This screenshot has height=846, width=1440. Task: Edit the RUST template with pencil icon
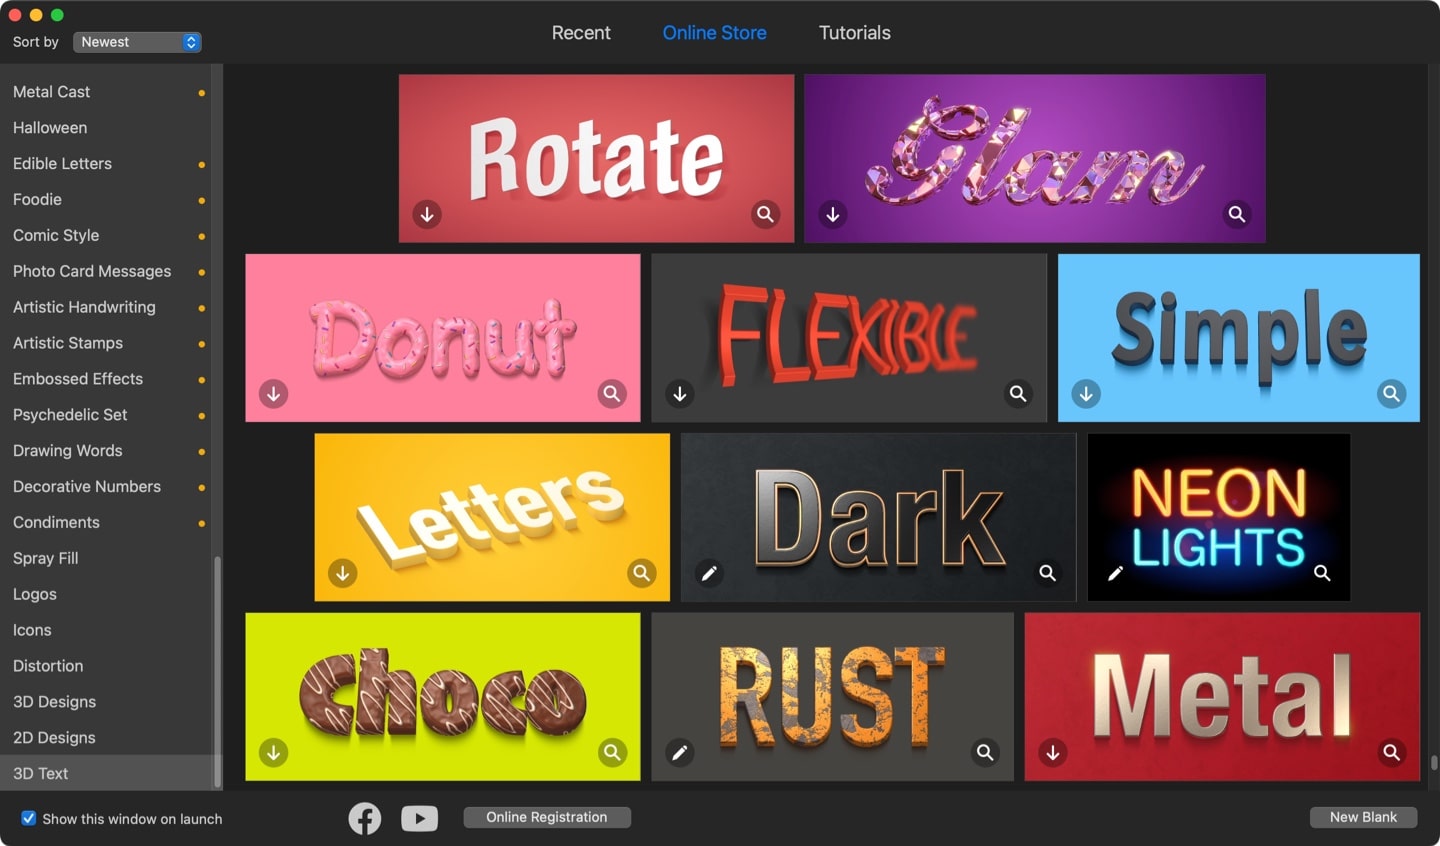[680, 752]
